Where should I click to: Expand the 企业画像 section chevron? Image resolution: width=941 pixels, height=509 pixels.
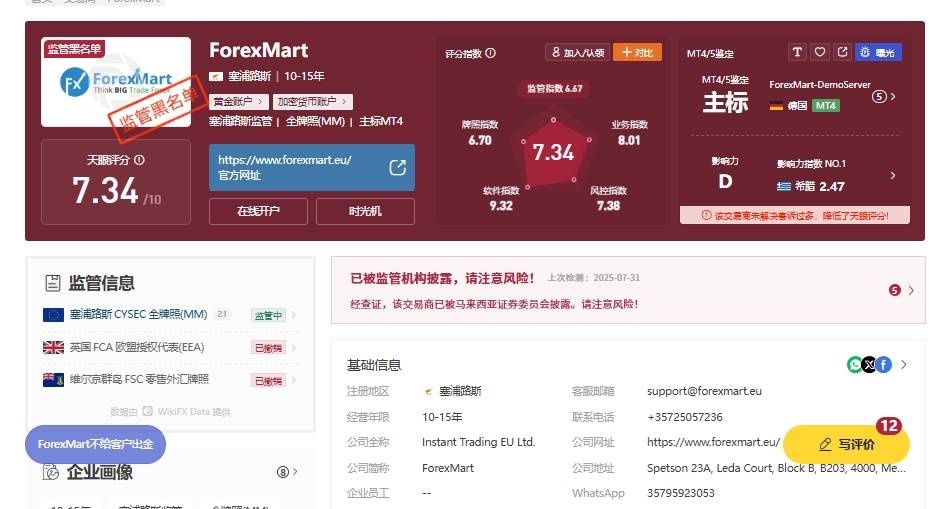[x=295, y=472]
